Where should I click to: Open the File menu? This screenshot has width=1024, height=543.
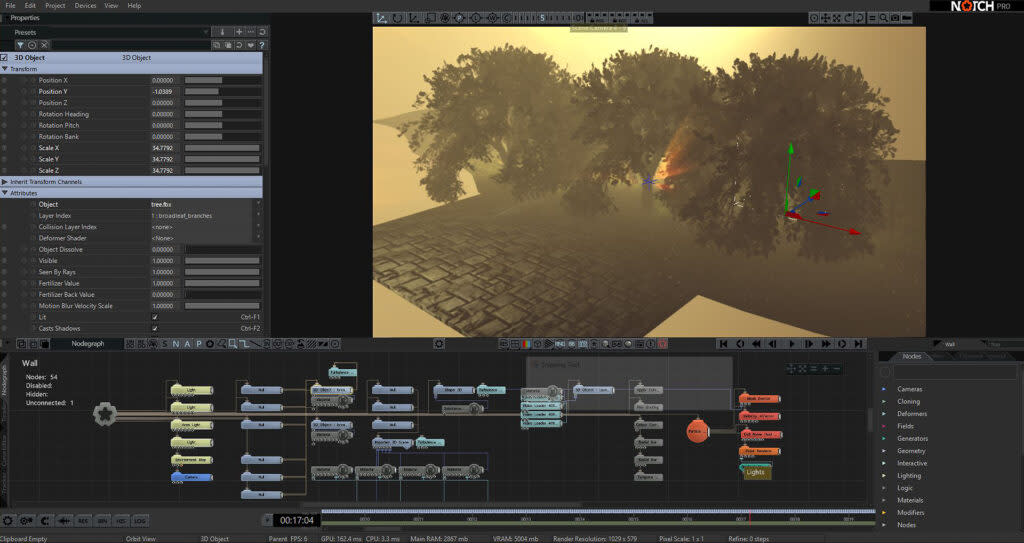point(10,5)
